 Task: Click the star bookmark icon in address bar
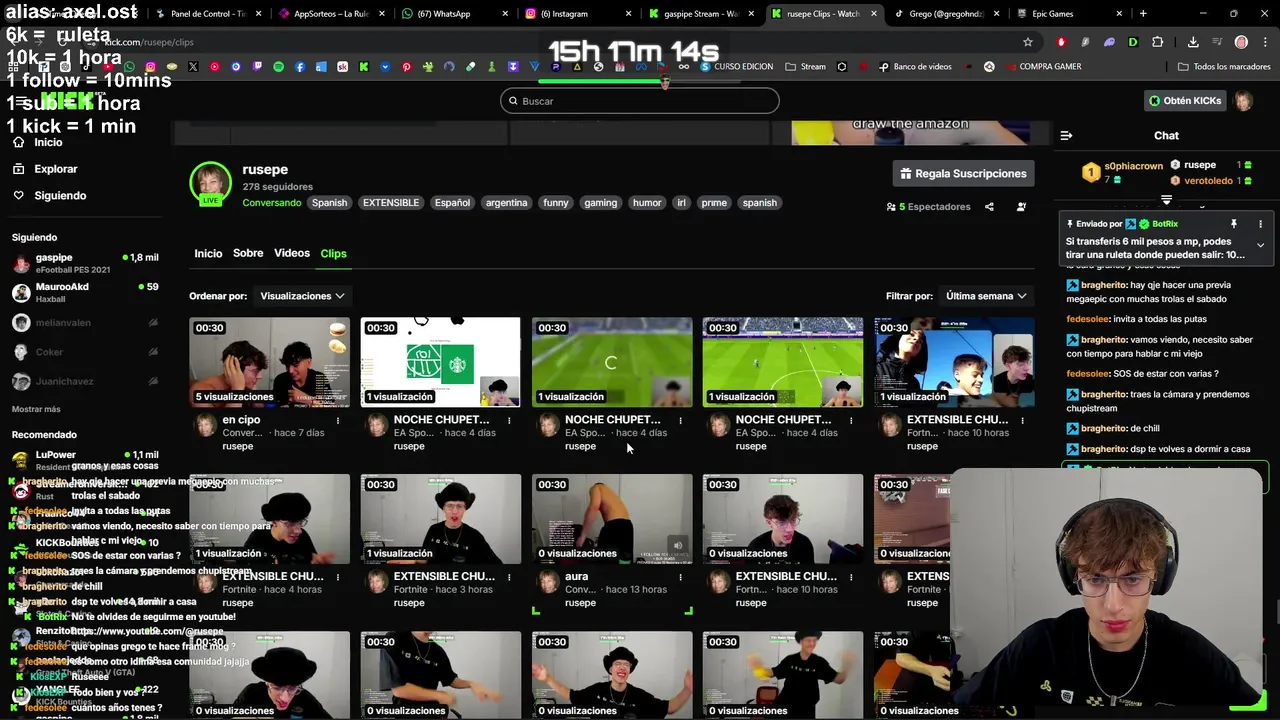click(x=1027, y=42)
